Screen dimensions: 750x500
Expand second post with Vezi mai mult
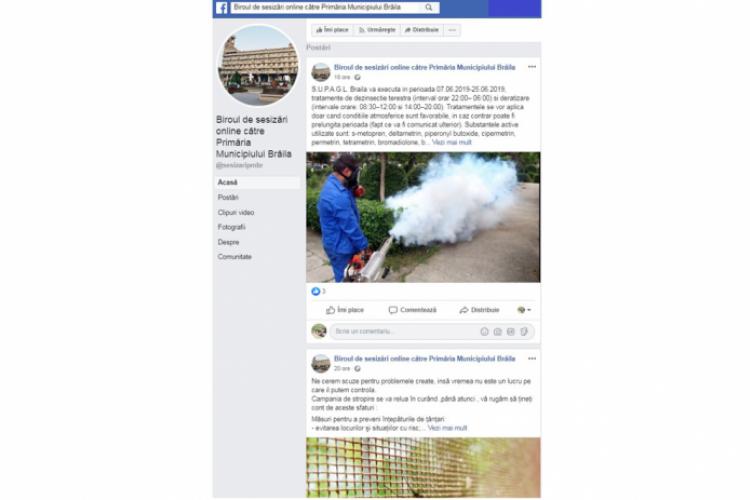pos(447,428)
